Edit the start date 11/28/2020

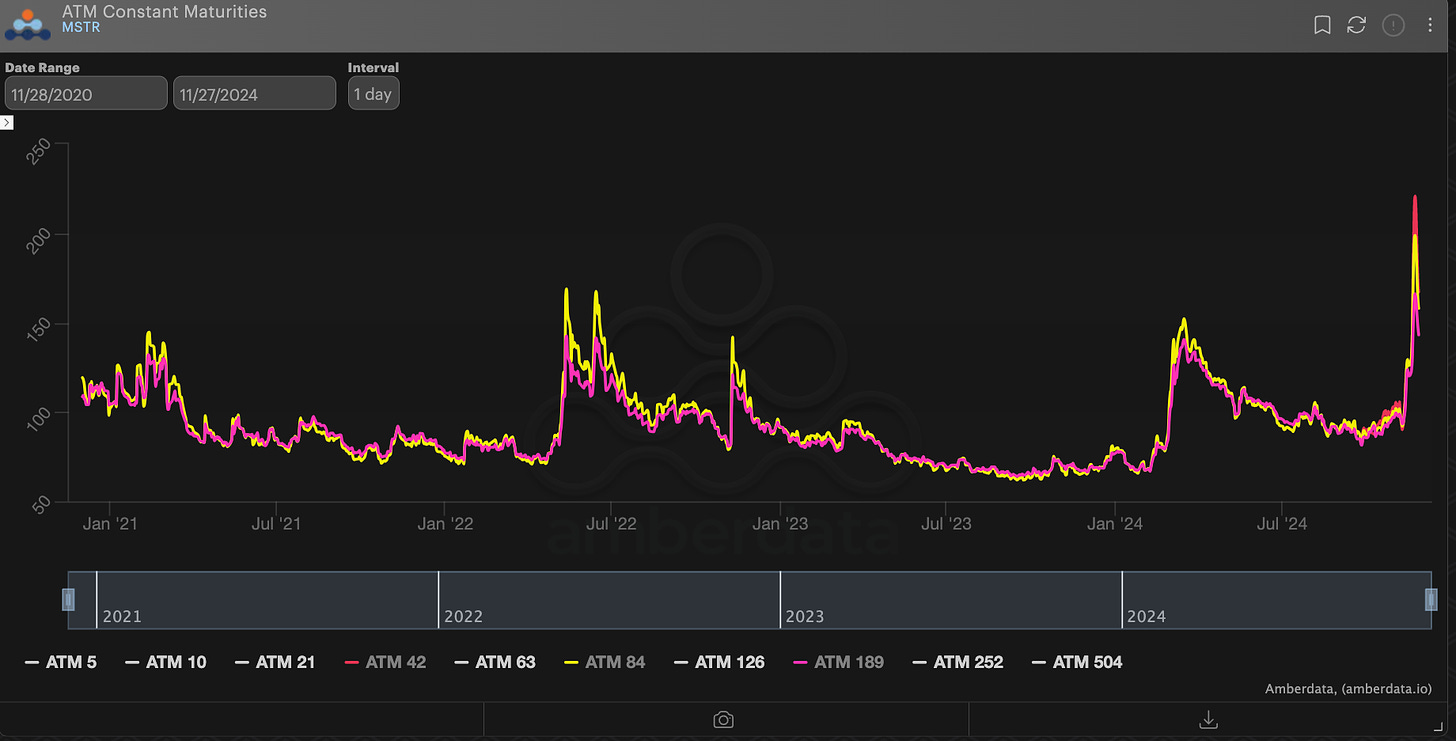click(x=86, y=94)
